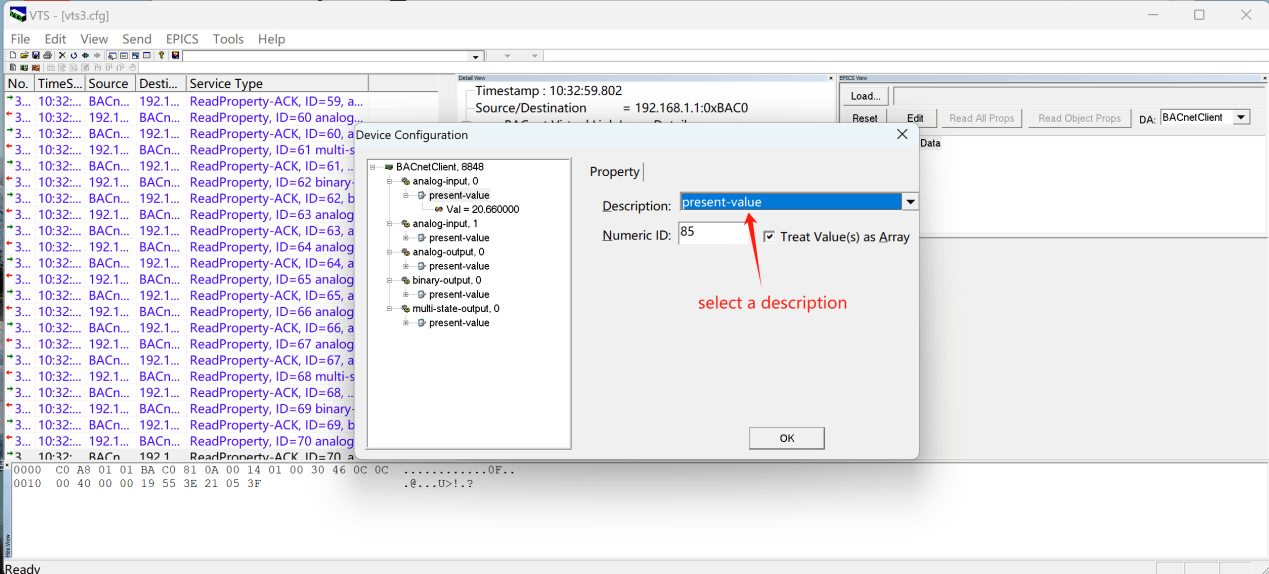Click the BACnetClient device icon in tree
This screenshot has height=574, width=1269.
[388, 167]
